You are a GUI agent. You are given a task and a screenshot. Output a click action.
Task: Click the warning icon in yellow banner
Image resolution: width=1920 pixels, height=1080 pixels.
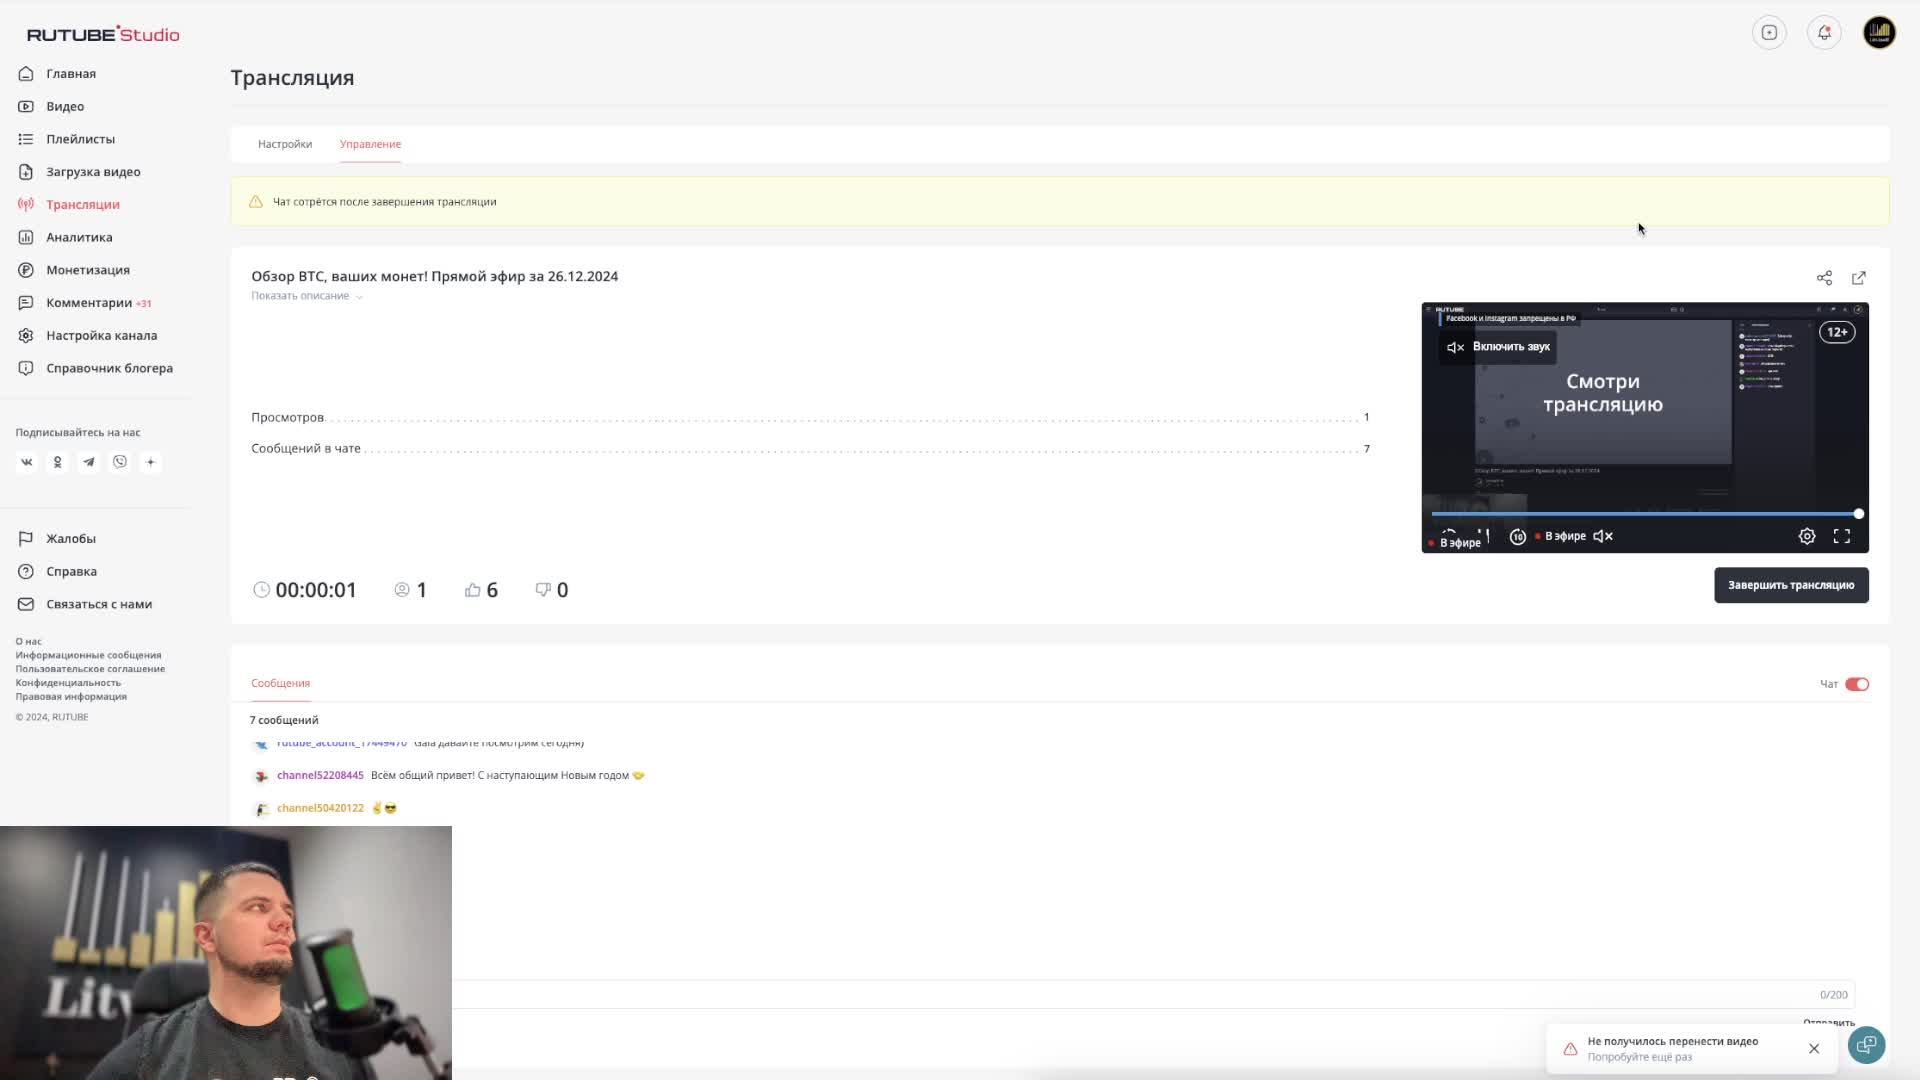point(256,202)
